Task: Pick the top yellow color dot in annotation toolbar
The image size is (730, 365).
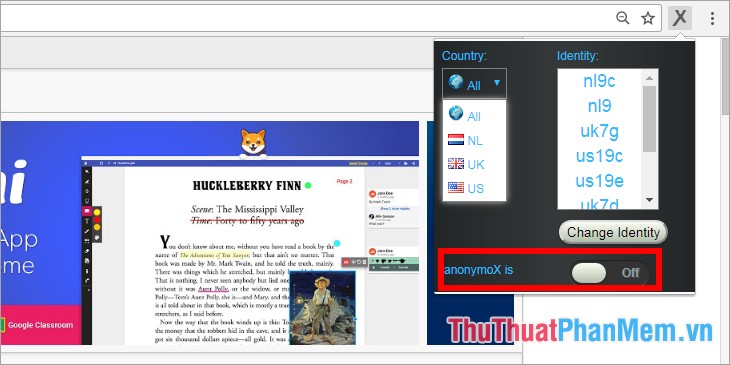Action: [x=97, y=212]
